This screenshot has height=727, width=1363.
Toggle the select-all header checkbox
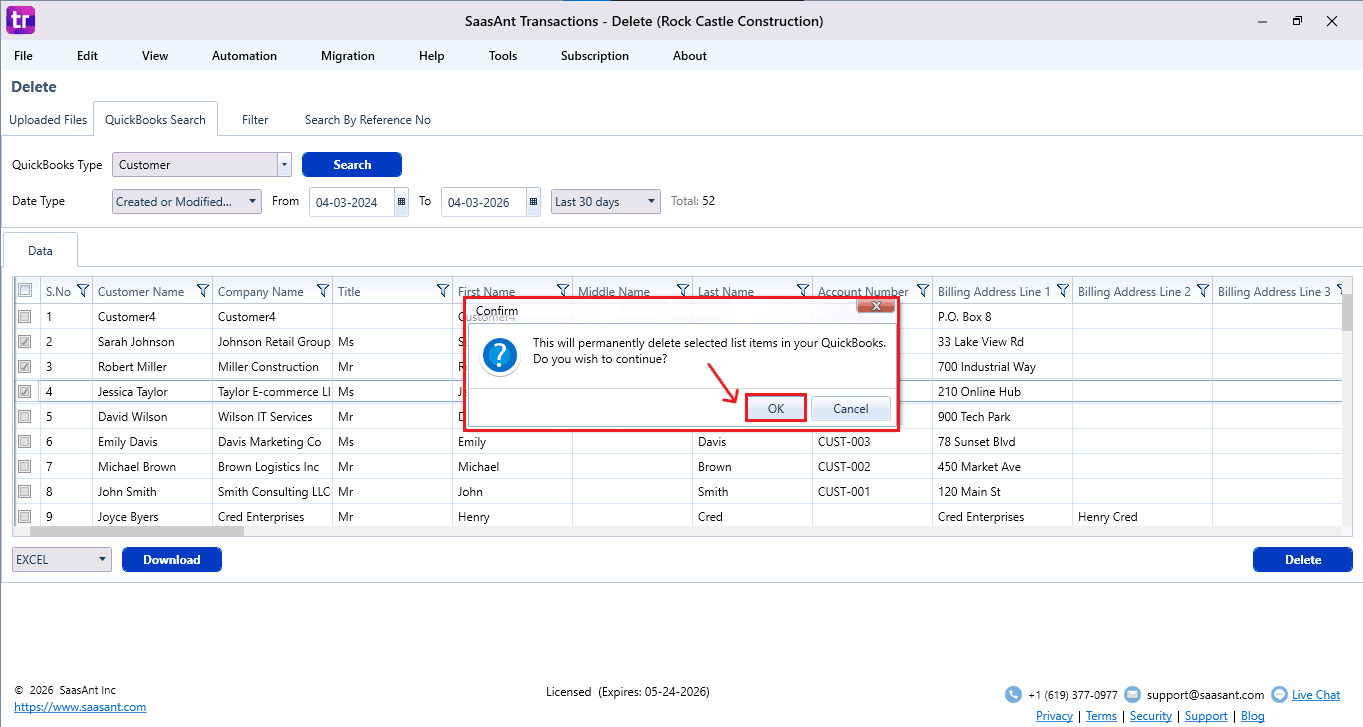point(25,291)
